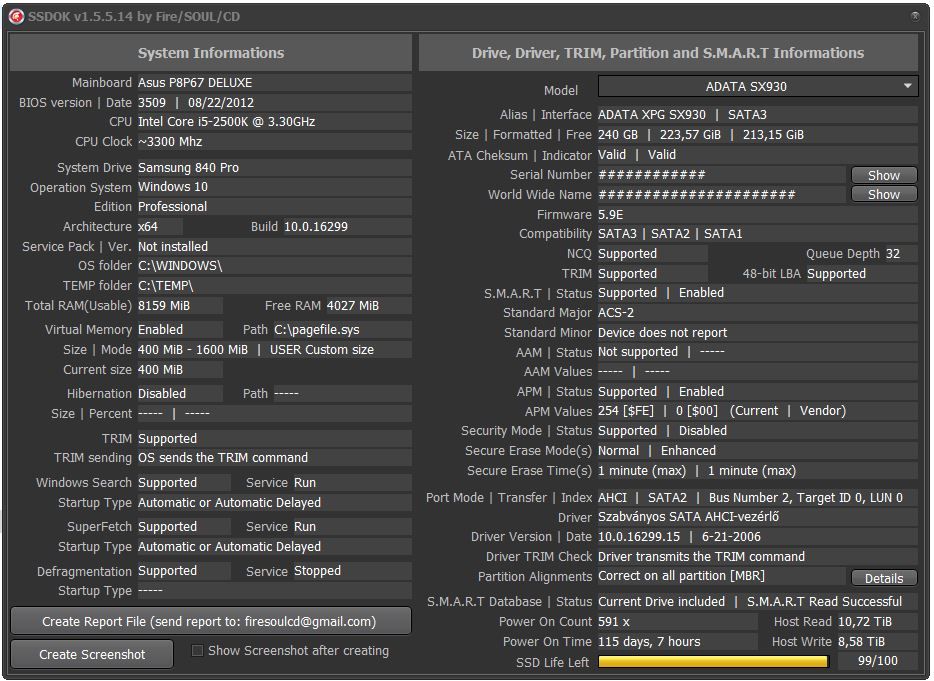Select the System Informations header
The width and height of the screenshot is (934, 681).
click(x=211, y=53)
